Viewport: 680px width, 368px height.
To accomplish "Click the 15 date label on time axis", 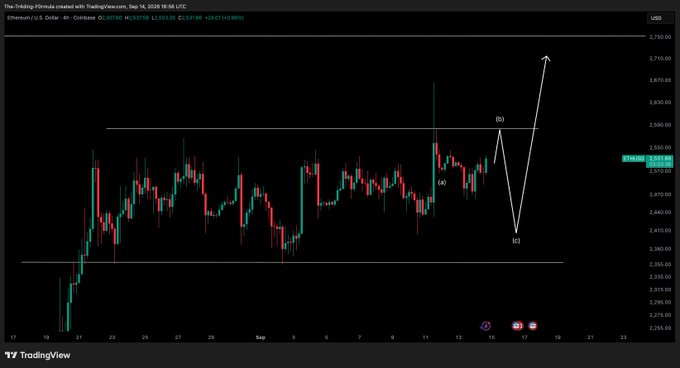I will click(491, 337).
